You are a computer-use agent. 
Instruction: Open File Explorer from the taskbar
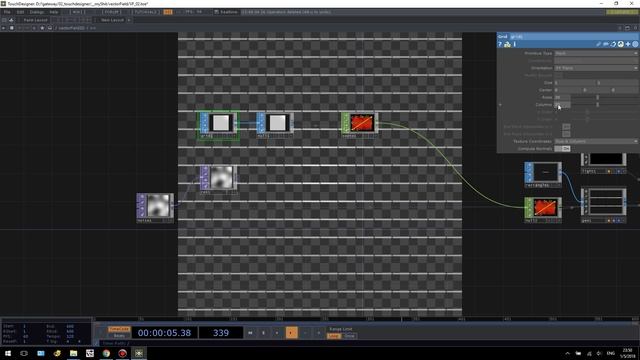pos(73,353)
